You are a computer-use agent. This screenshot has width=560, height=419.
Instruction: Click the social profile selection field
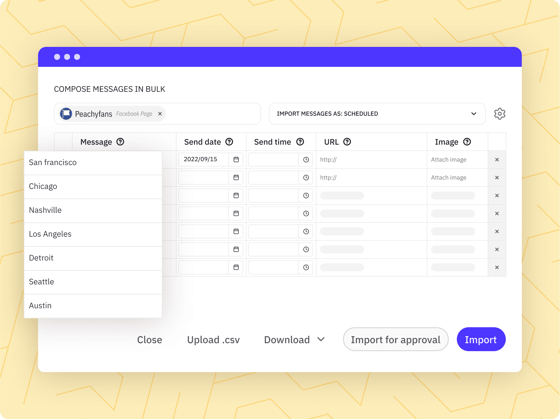coord(158,114)
